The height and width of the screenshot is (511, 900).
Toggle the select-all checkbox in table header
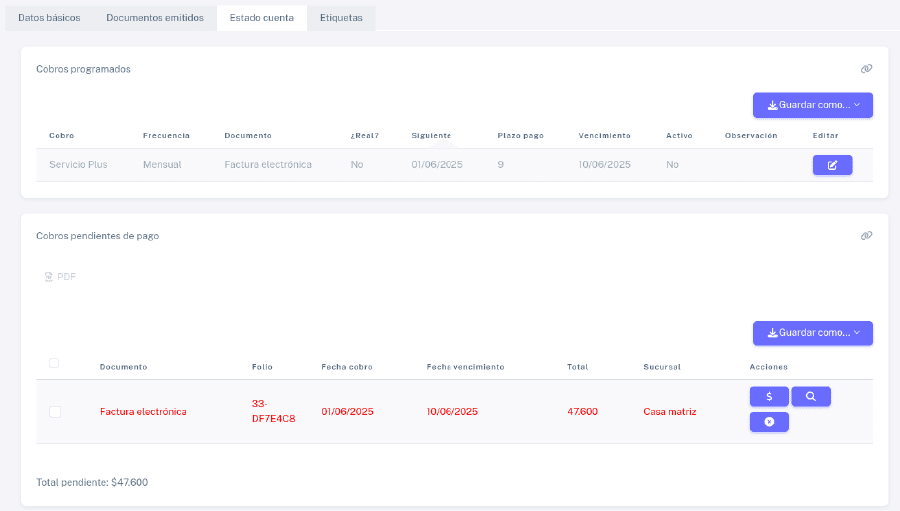point(54,363)
